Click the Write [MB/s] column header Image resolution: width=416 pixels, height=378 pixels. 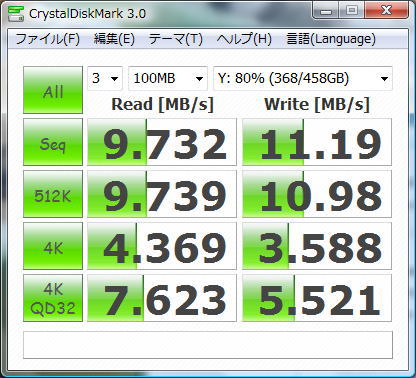coord(317,105)
